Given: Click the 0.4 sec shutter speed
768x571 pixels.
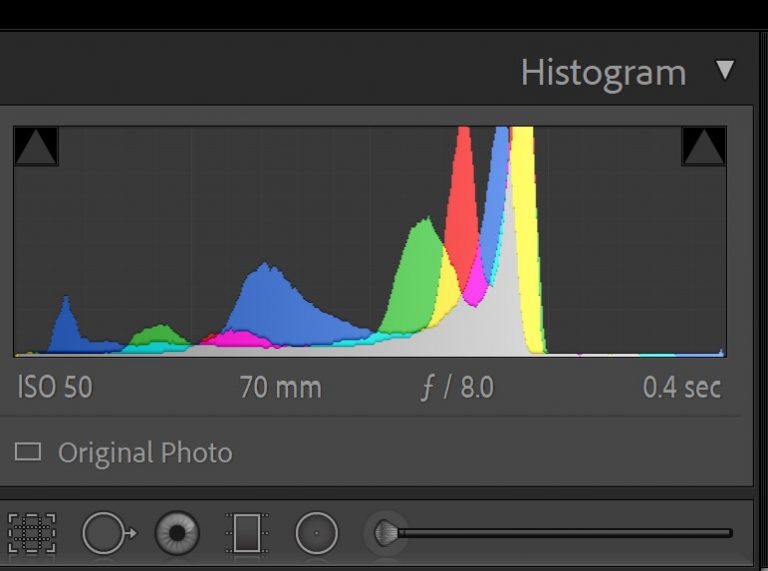Looking at the screenshot, I should pos(682,387).
